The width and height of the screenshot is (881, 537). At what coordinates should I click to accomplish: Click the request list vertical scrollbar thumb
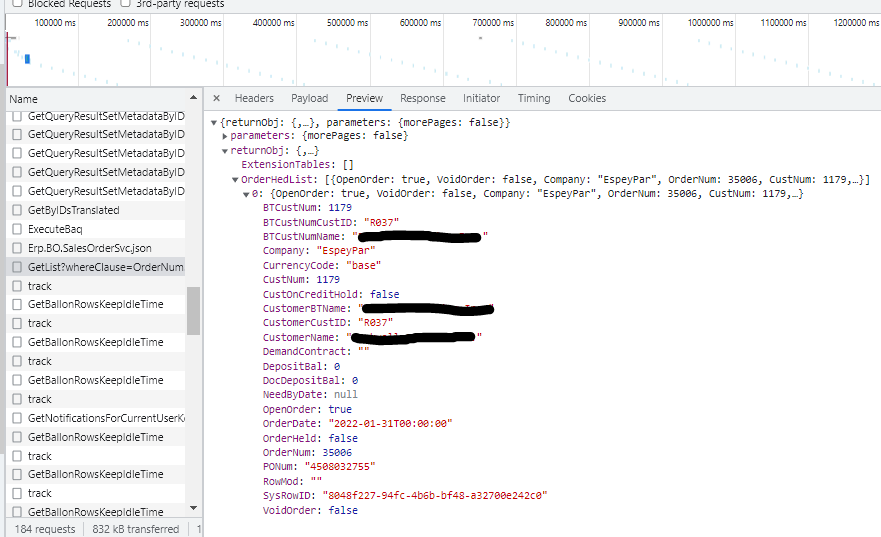click(x=193, y=310)
